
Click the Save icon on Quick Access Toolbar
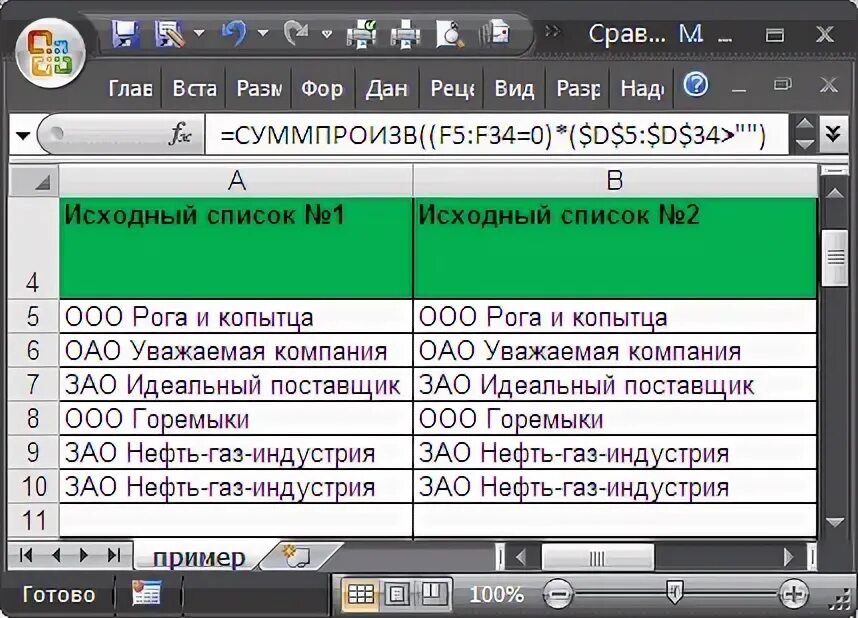124,31
